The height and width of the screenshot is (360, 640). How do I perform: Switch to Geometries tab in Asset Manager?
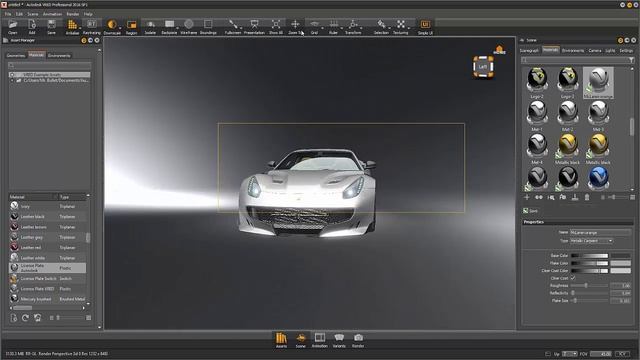tap(16, 56)
